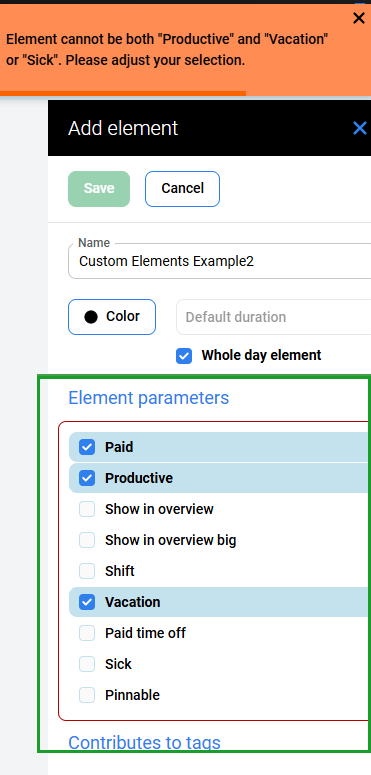Viewport: 371px width, 775px height.
Task: Check the Pinnable checkbox
Action: (87, 695)
